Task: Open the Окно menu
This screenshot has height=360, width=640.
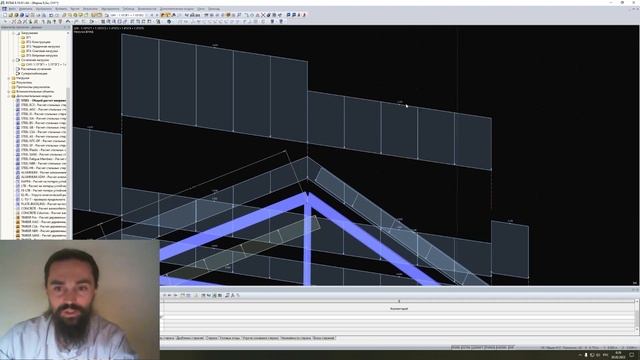Action: coord(201,9)
